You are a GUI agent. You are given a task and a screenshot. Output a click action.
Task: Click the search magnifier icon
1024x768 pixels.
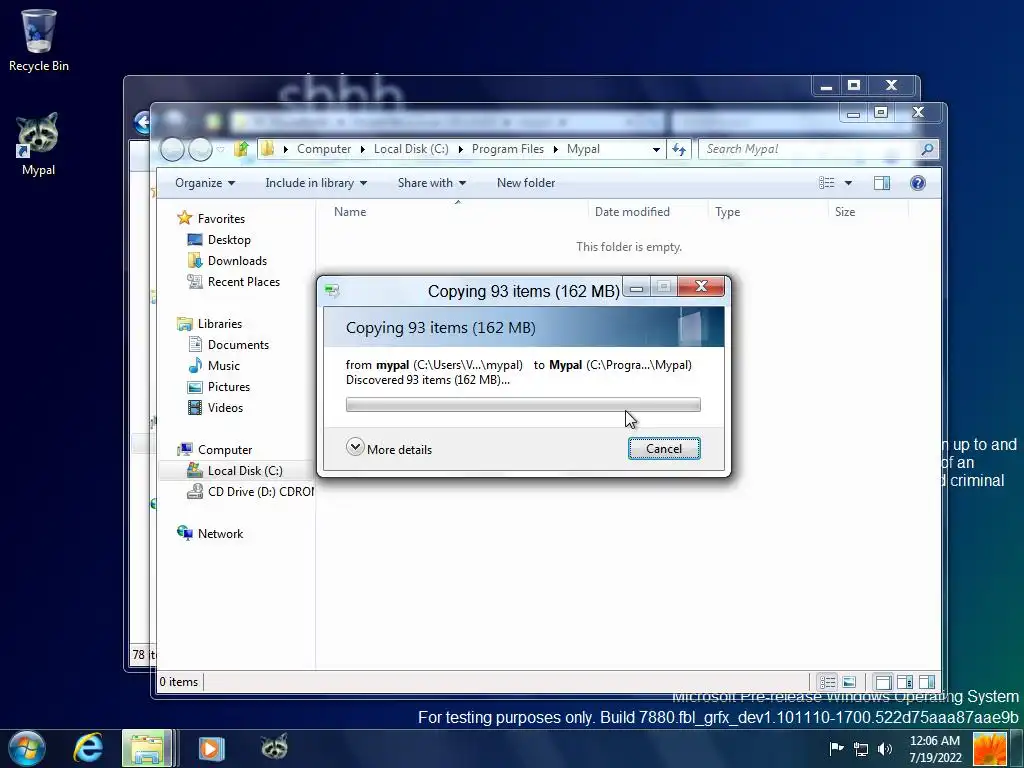(927, 149)
